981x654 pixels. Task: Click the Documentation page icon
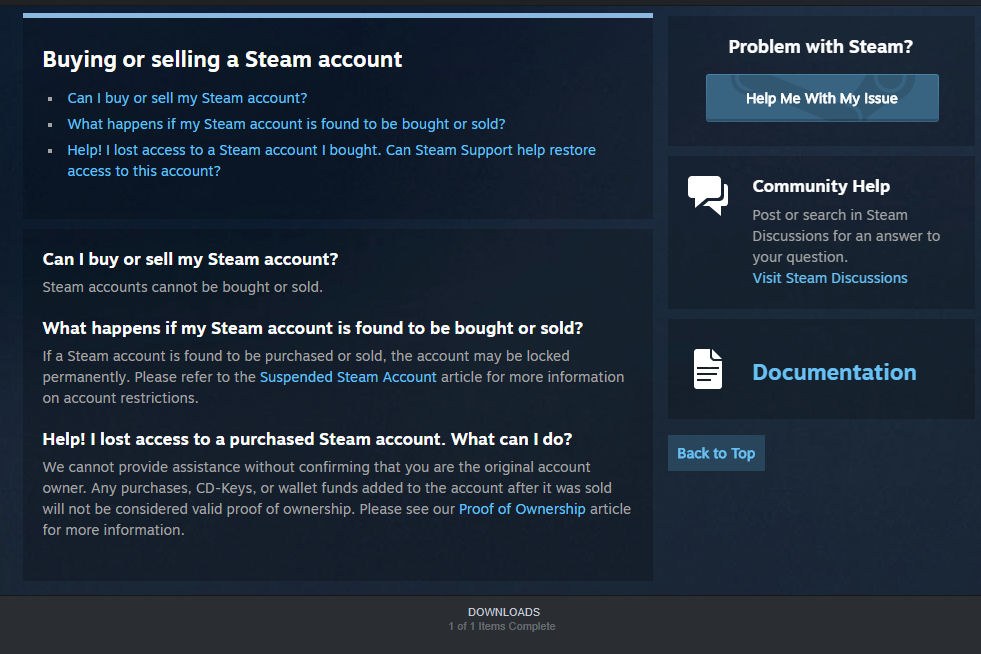click(707, 369)
